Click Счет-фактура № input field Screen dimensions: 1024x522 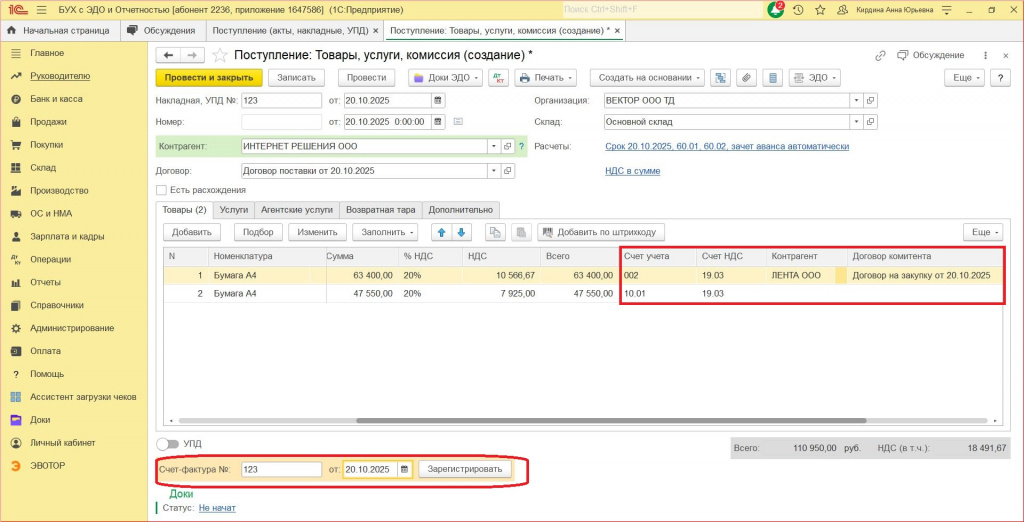281,469
